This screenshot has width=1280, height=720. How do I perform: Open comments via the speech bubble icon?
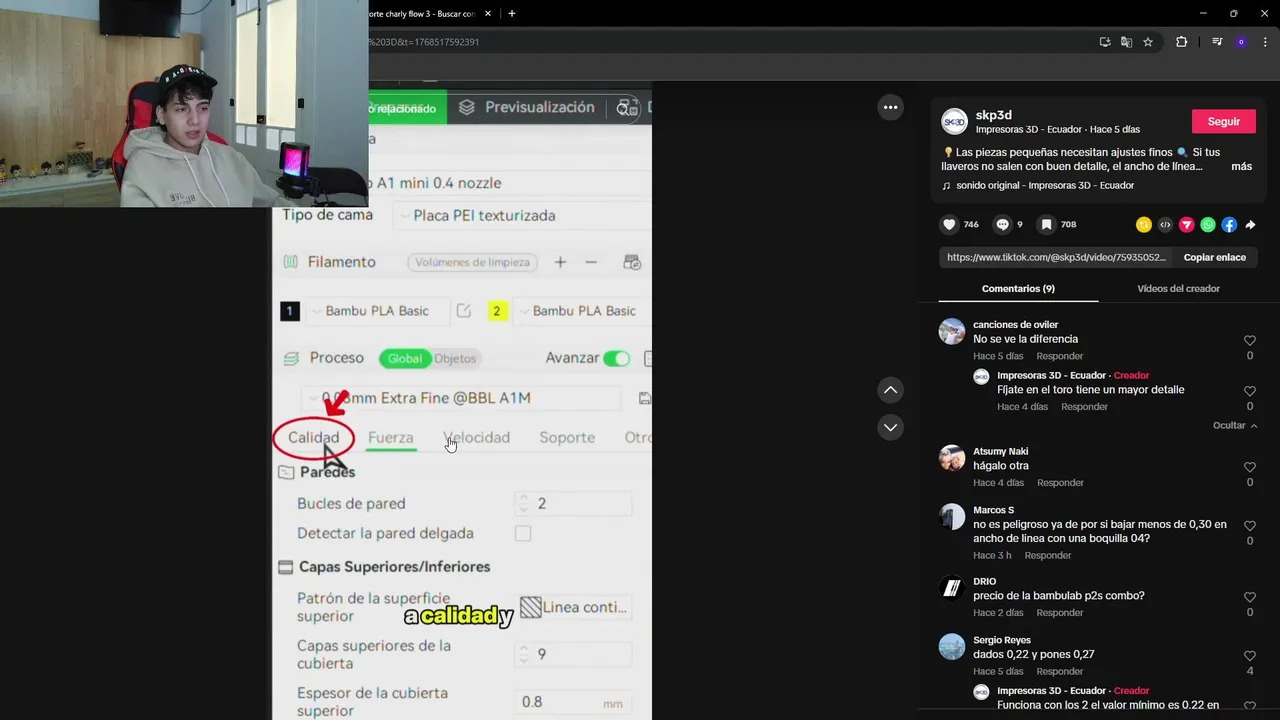[x=1003, y=225]
